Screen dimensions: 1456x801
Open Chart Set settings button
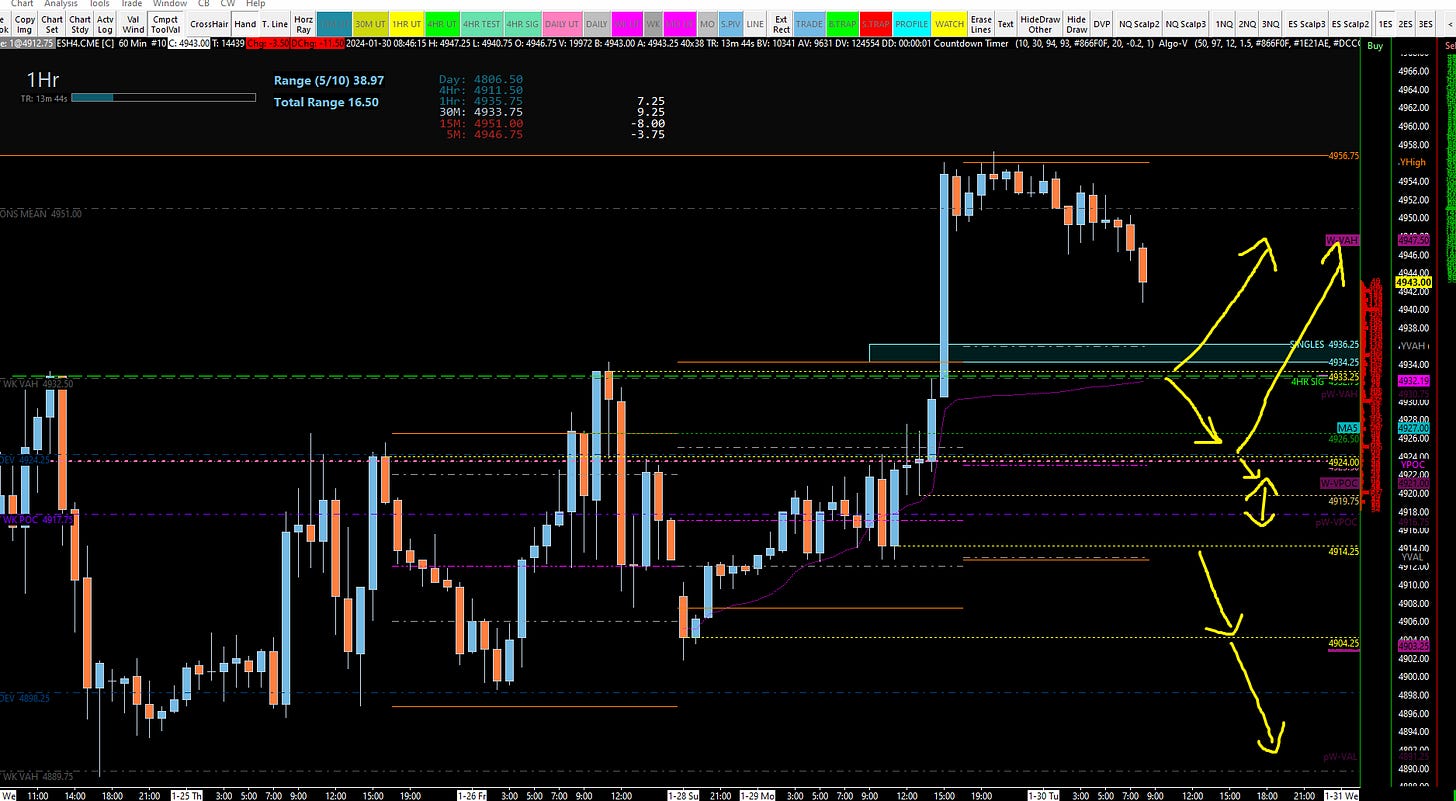(52, 24)
